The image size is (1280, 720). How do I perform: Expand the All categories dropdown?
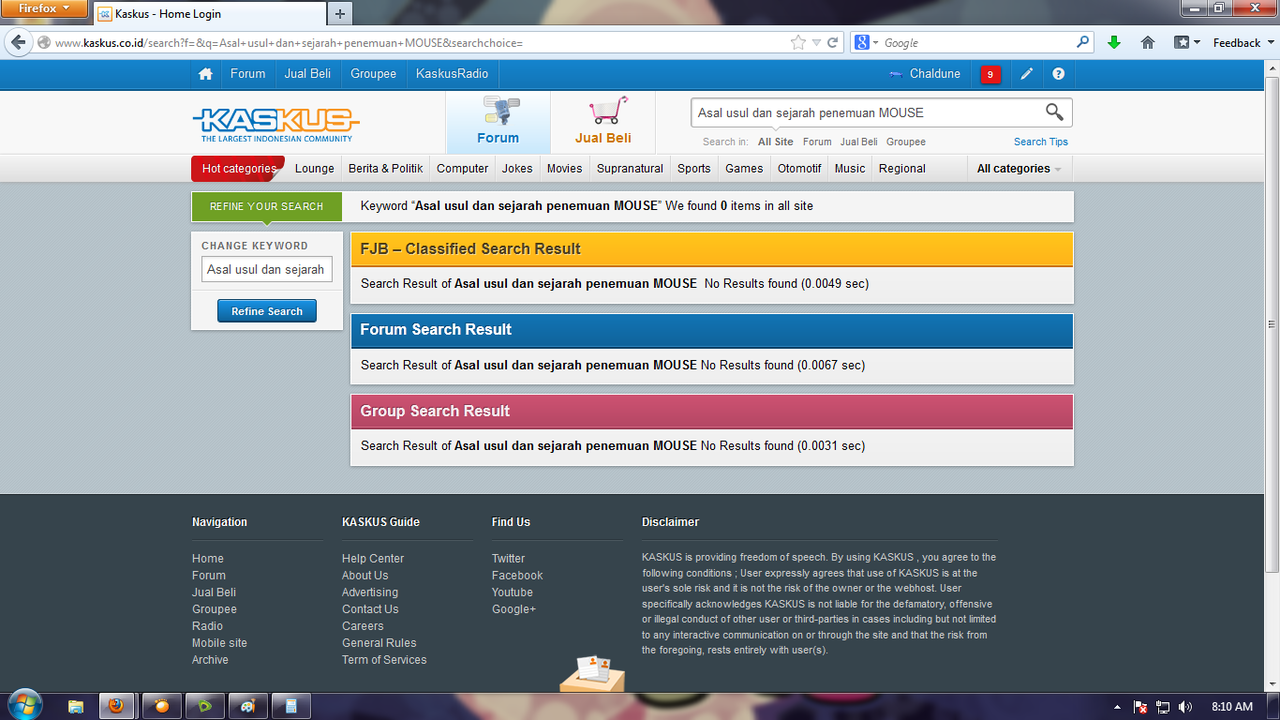[1019, 169]
